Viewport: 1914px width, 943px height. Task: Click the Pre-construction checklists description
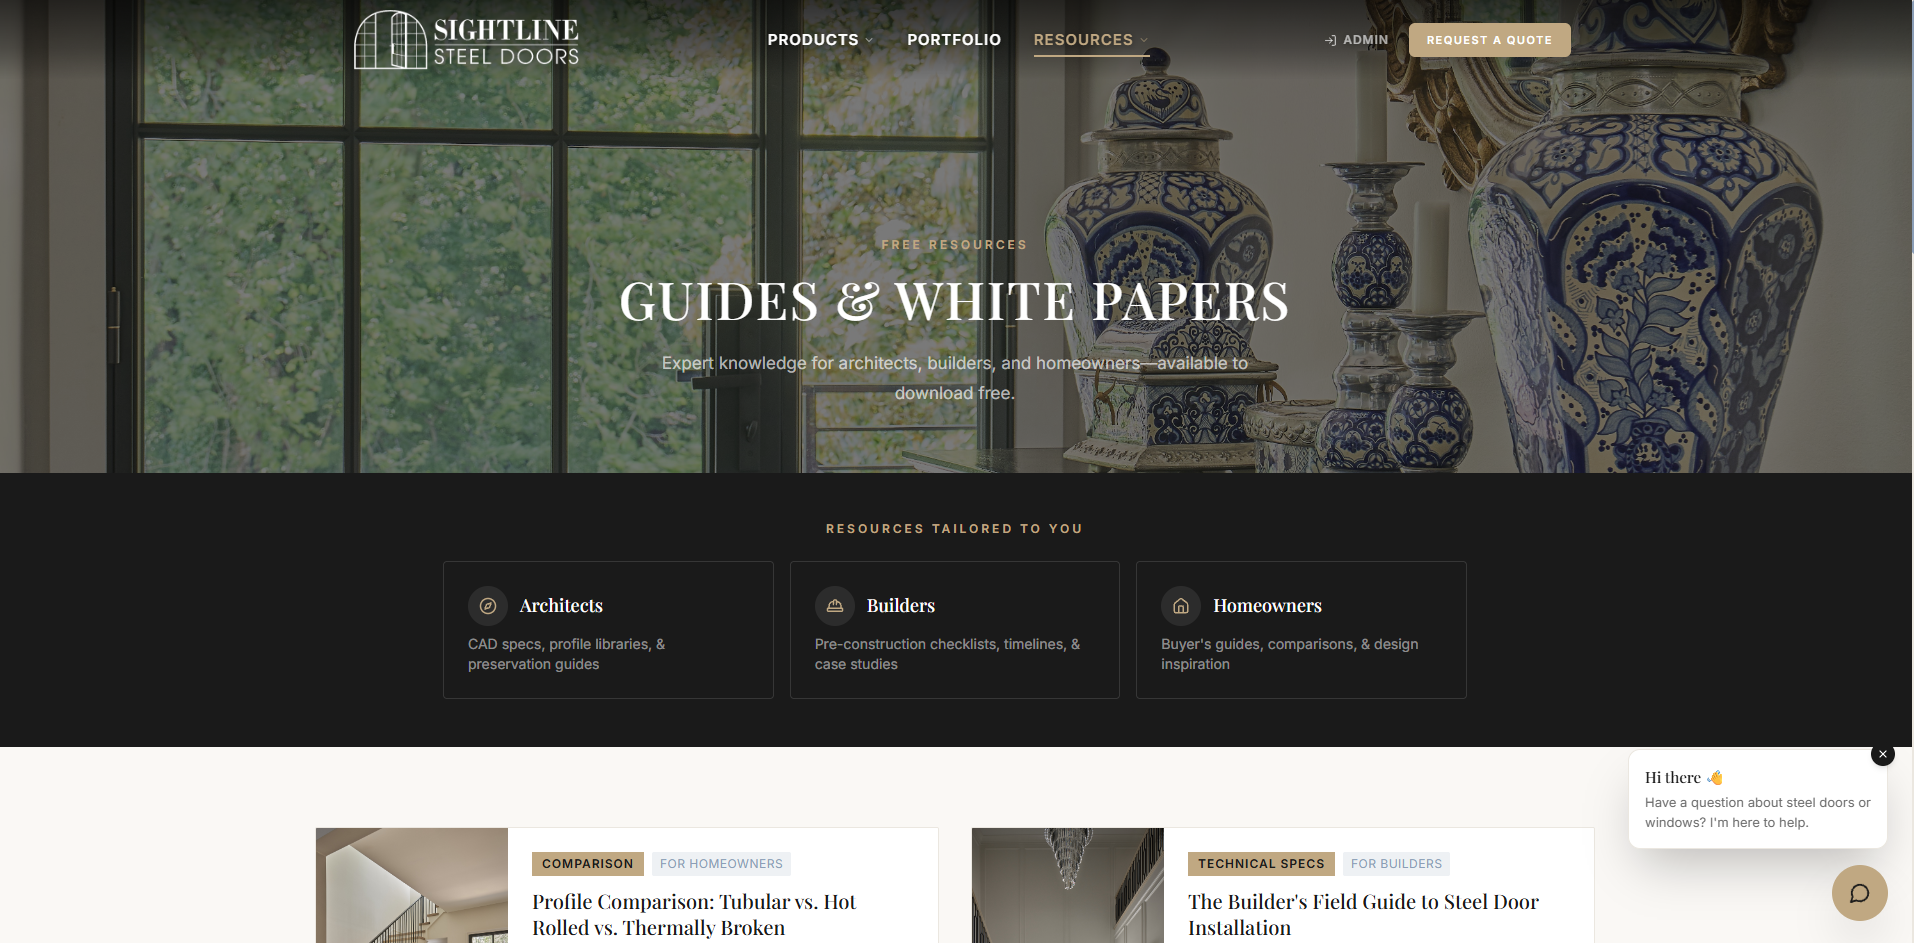point(947,654)
